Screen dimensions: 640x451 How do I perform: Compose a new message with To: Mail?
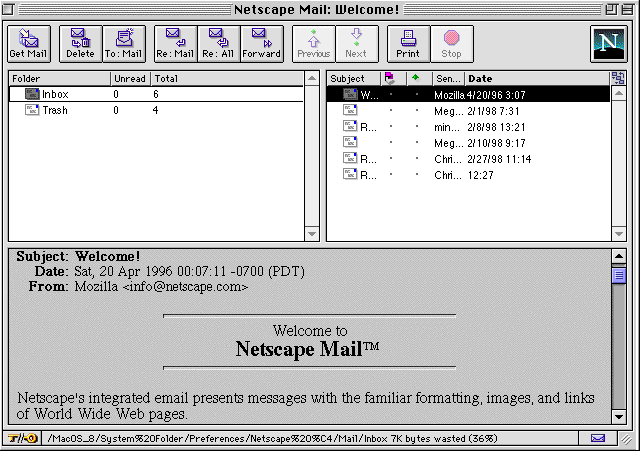coord(124,43)
